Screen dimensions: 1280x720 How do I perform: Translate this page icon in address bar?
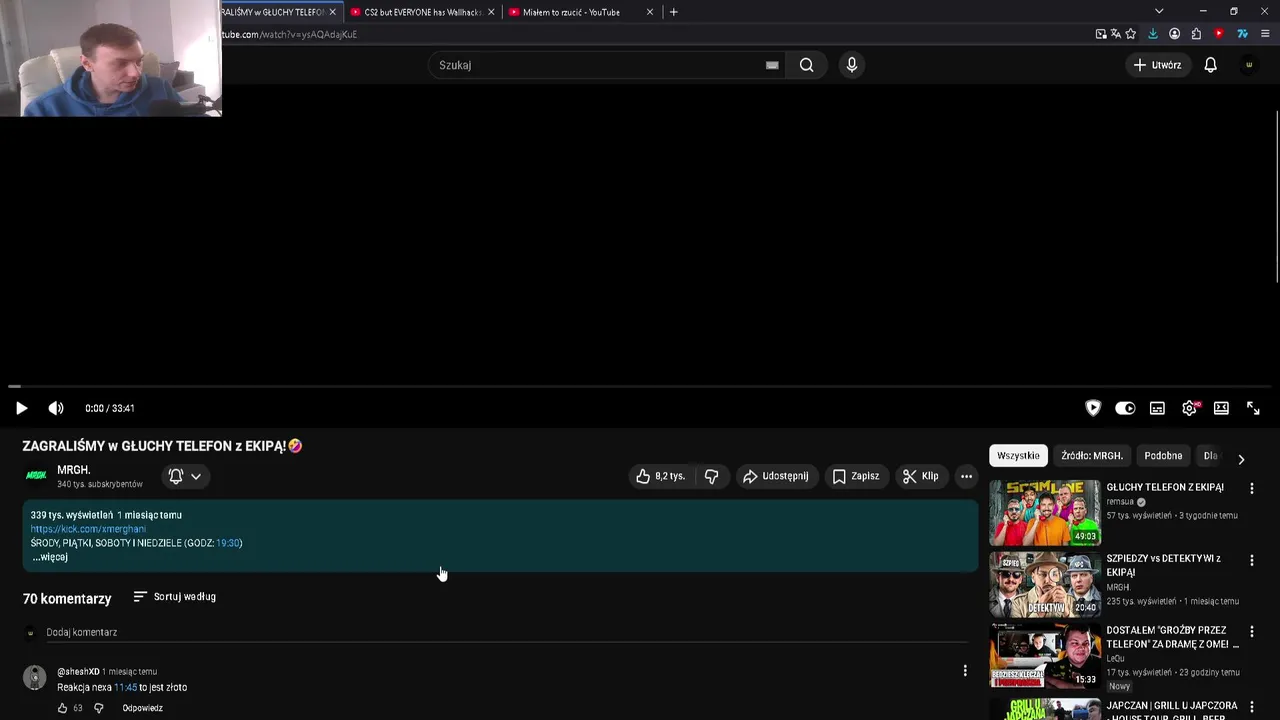click(x=1116, y=34)
